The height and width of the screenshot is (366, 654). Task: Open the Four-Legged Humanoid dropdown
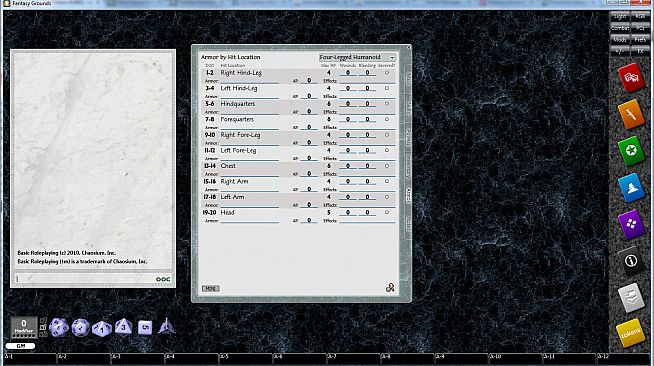pyautogui.click(x=357, y=57)
